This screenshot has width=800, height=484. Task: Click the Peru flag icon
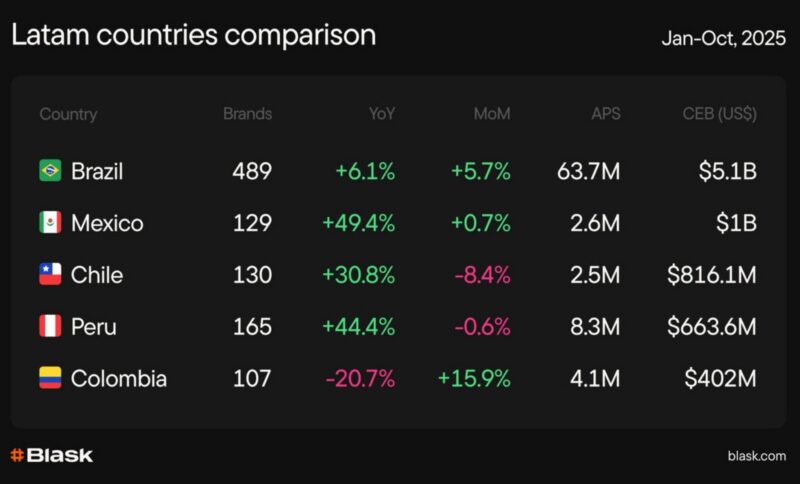click(50, 327)
